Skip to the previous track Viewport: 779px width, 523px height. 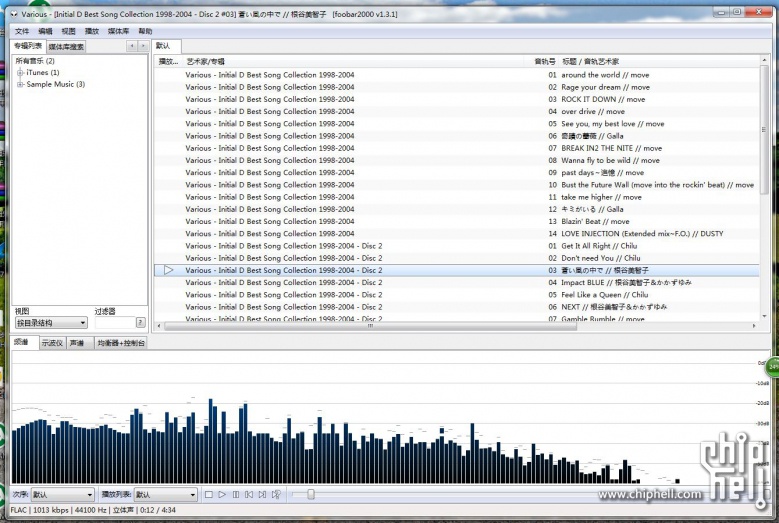click(x=249, y=495)
